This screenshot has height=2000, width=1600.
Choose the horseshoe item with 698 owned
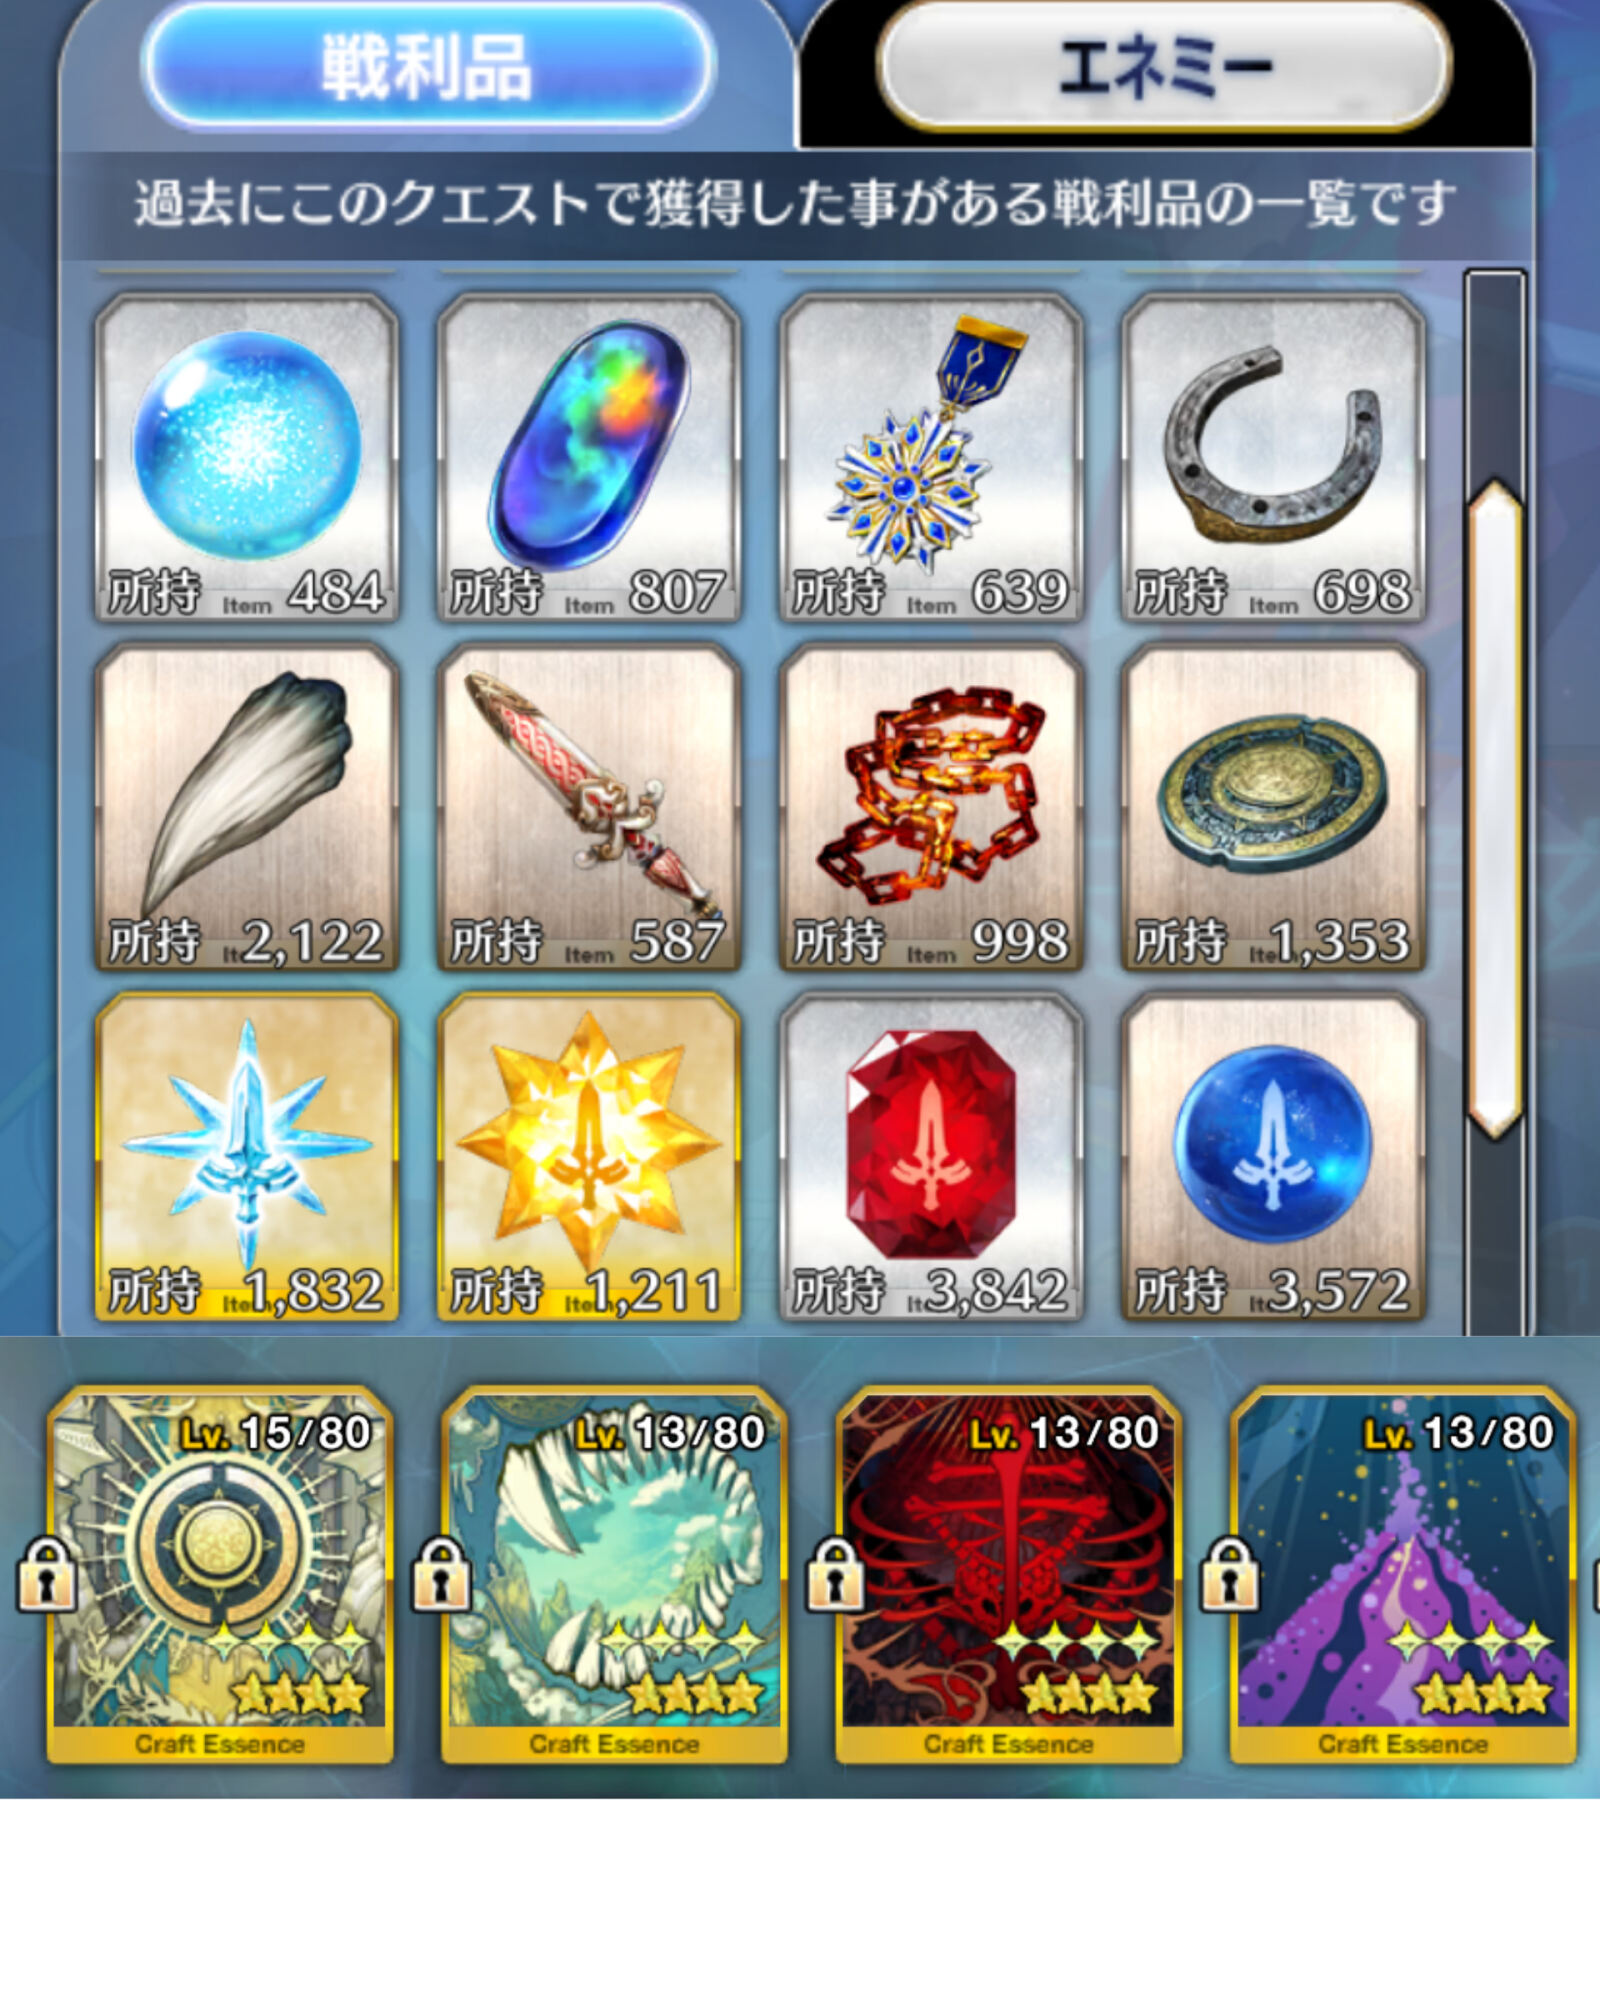point(1273,458)
